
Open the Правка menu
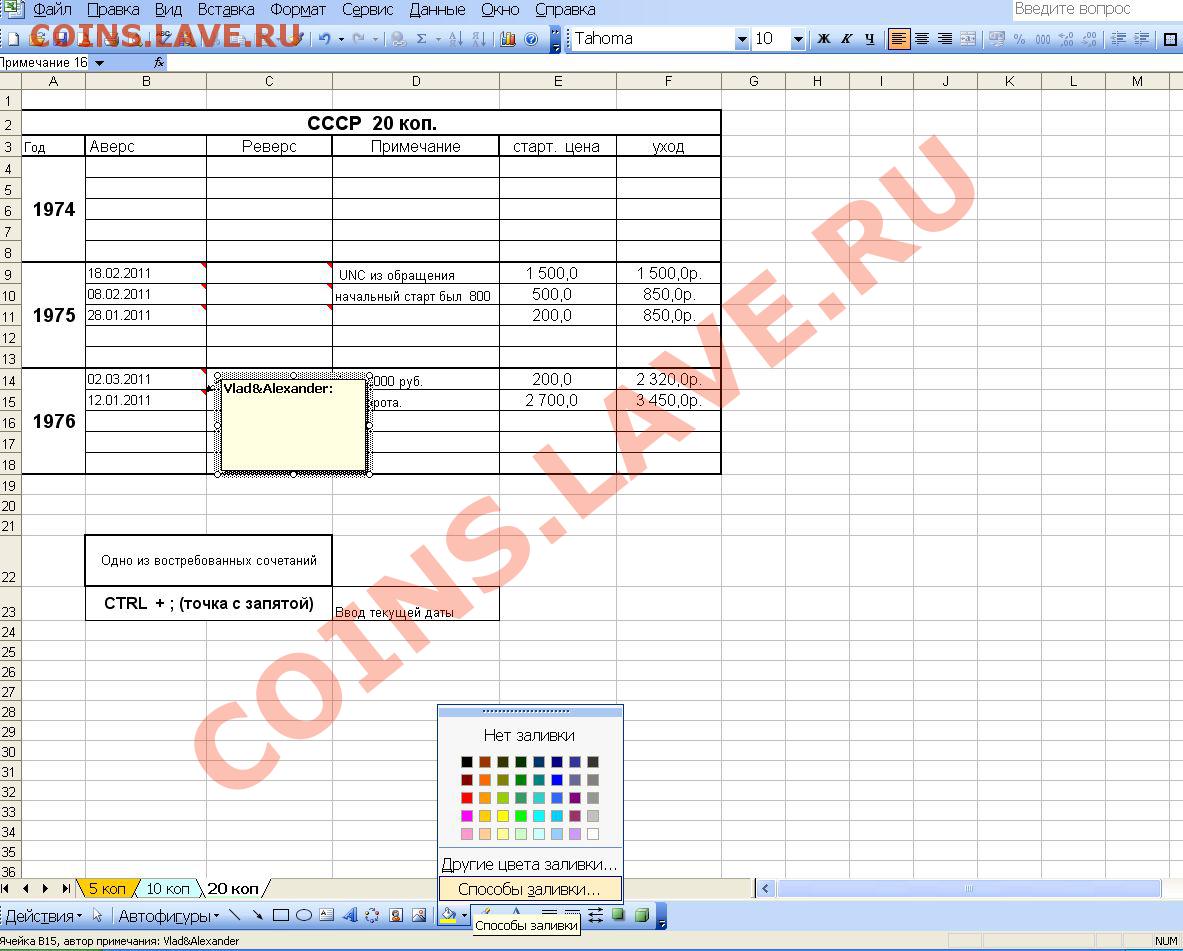(x=113, y=10)
